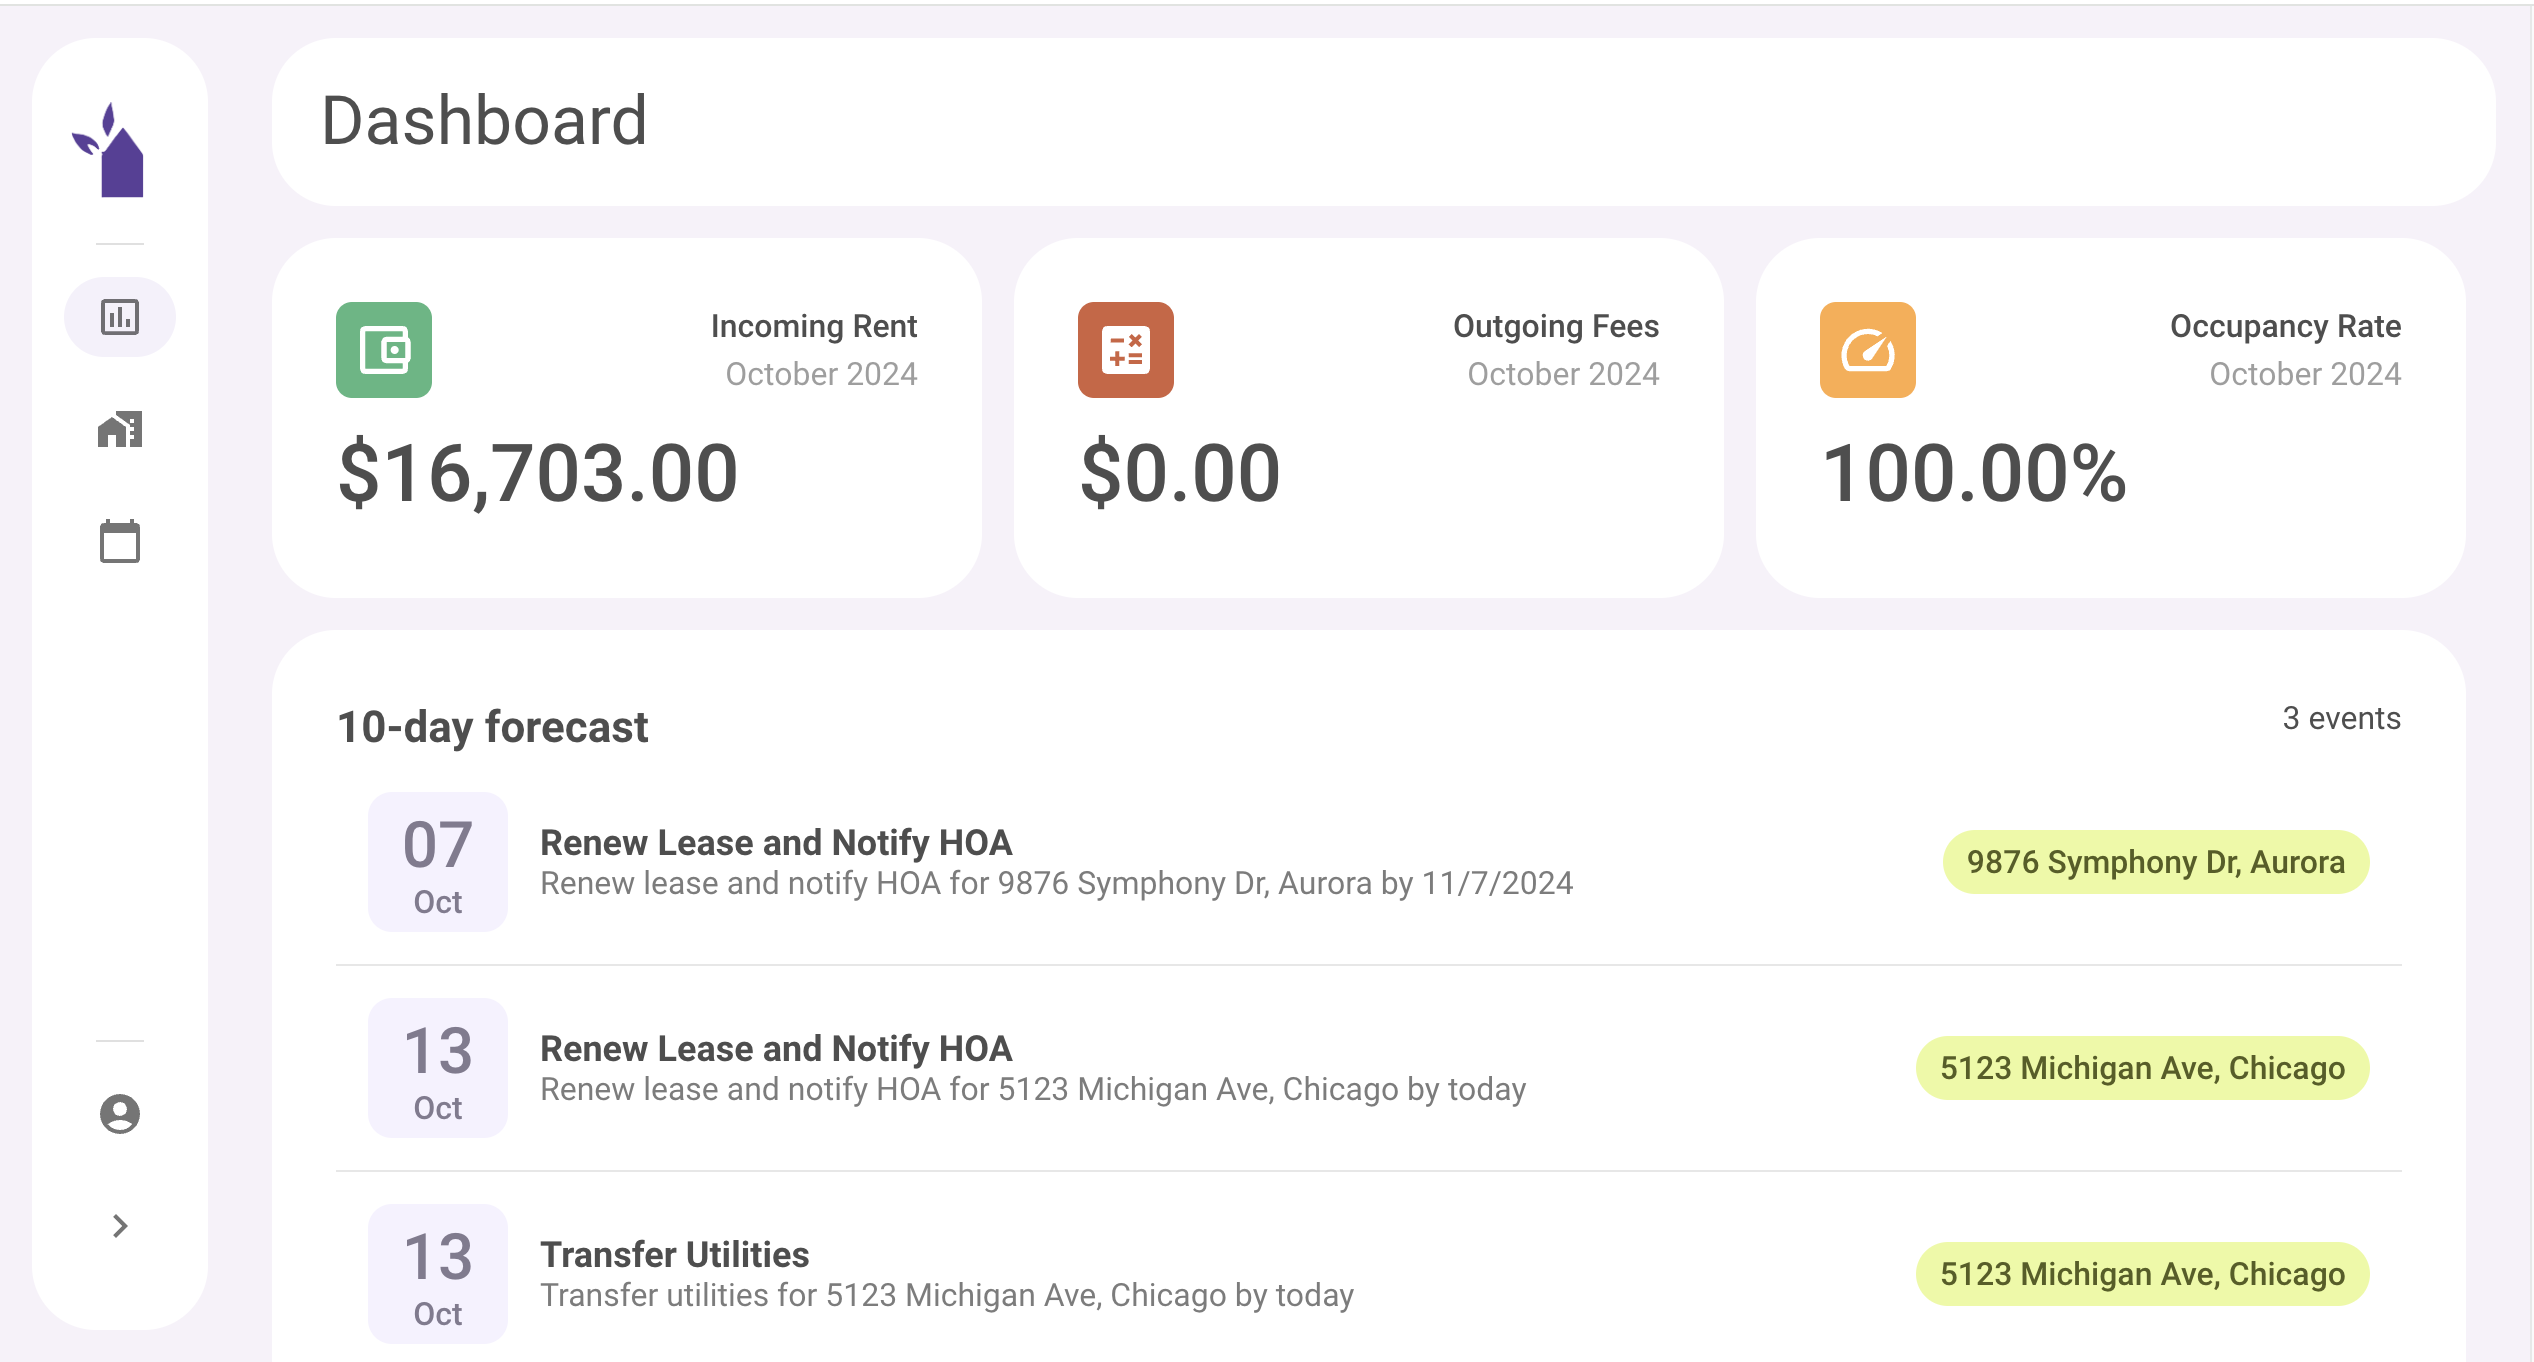Image resolution: width=2534 pixels, height=1362 pixels.
Task: Click the red Outgoing Fees calculator icon
Action: point(1126,350)
